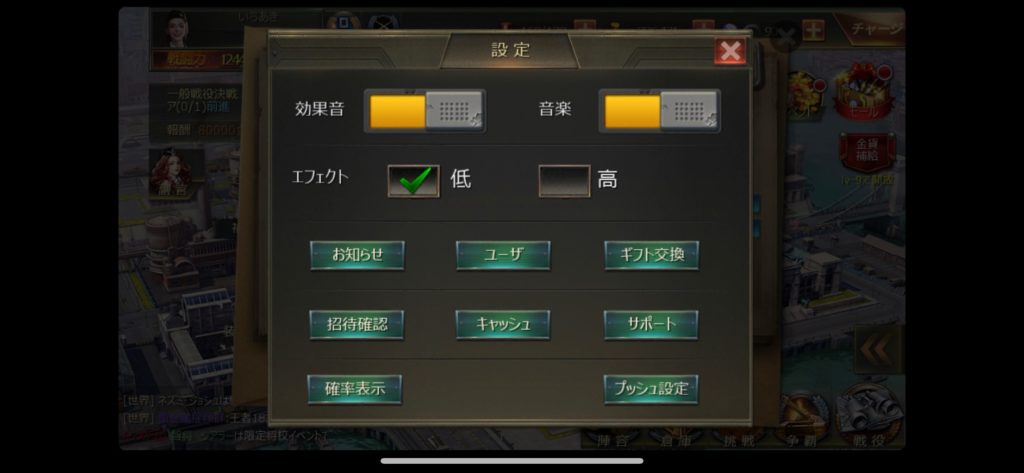Open the 確率表示 probability display button
1024x473 pixels.
(x=355, y=389)
